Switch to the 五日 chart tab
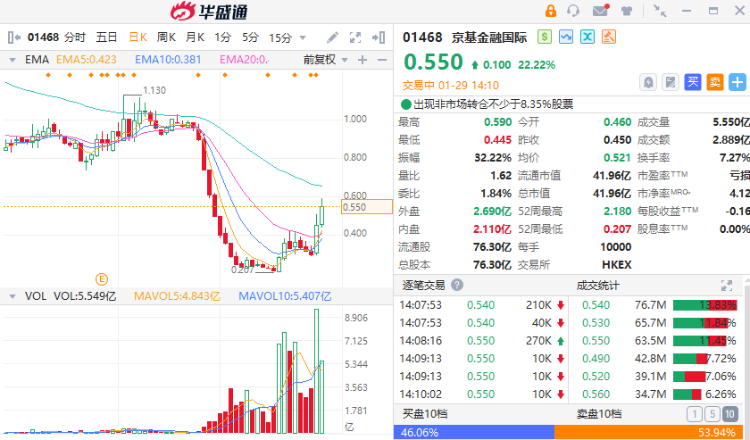This screenshot has height=440, width=750. [106, 37]
